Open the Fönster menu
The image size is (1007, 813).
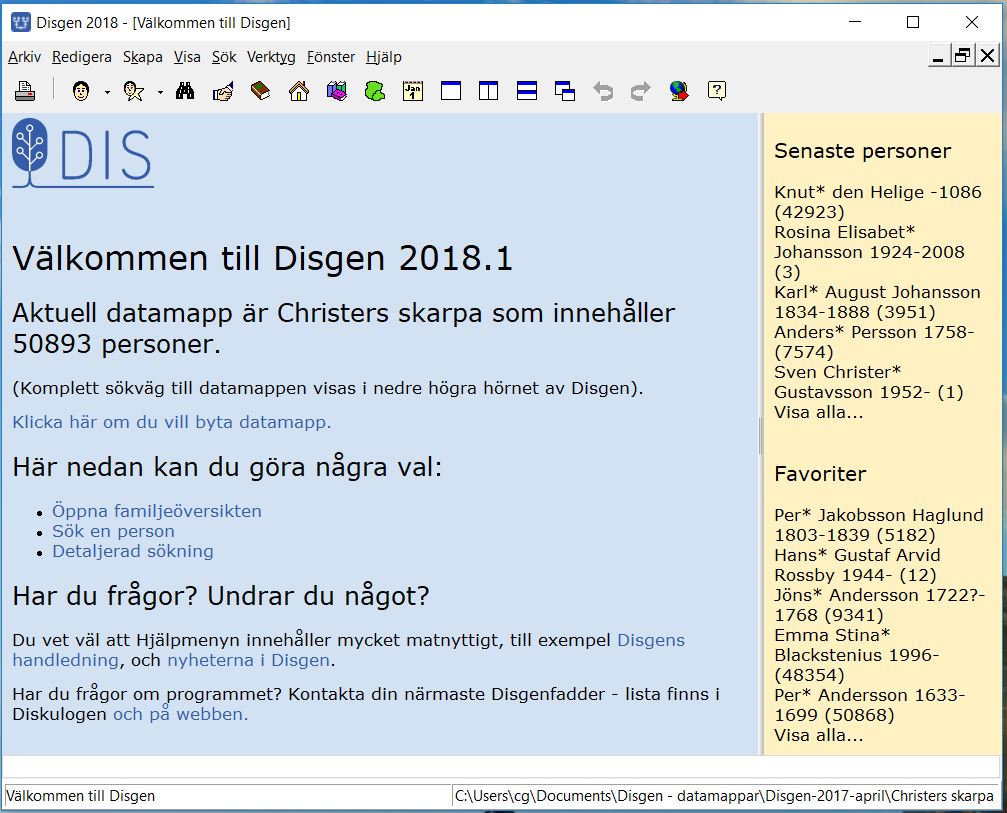coord(331,57)
